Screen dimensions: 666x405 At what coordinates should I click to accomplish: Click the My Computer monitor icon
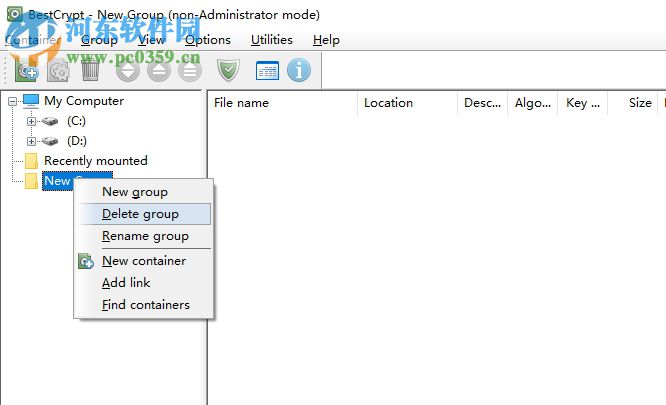click(31, 101)
